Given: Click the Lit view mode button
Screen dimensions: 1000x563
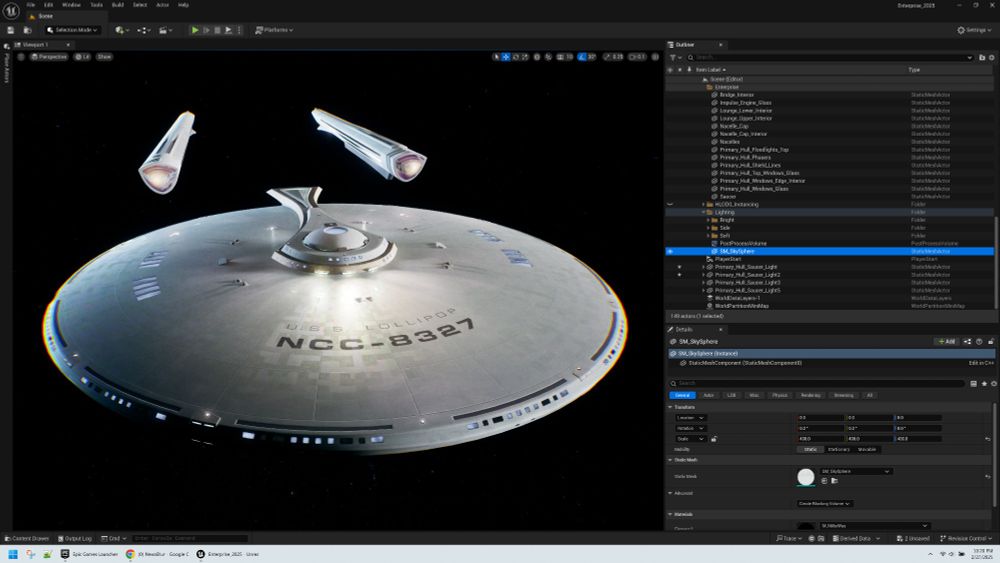Looking at the screenshot, I should [x=82, y=57].
